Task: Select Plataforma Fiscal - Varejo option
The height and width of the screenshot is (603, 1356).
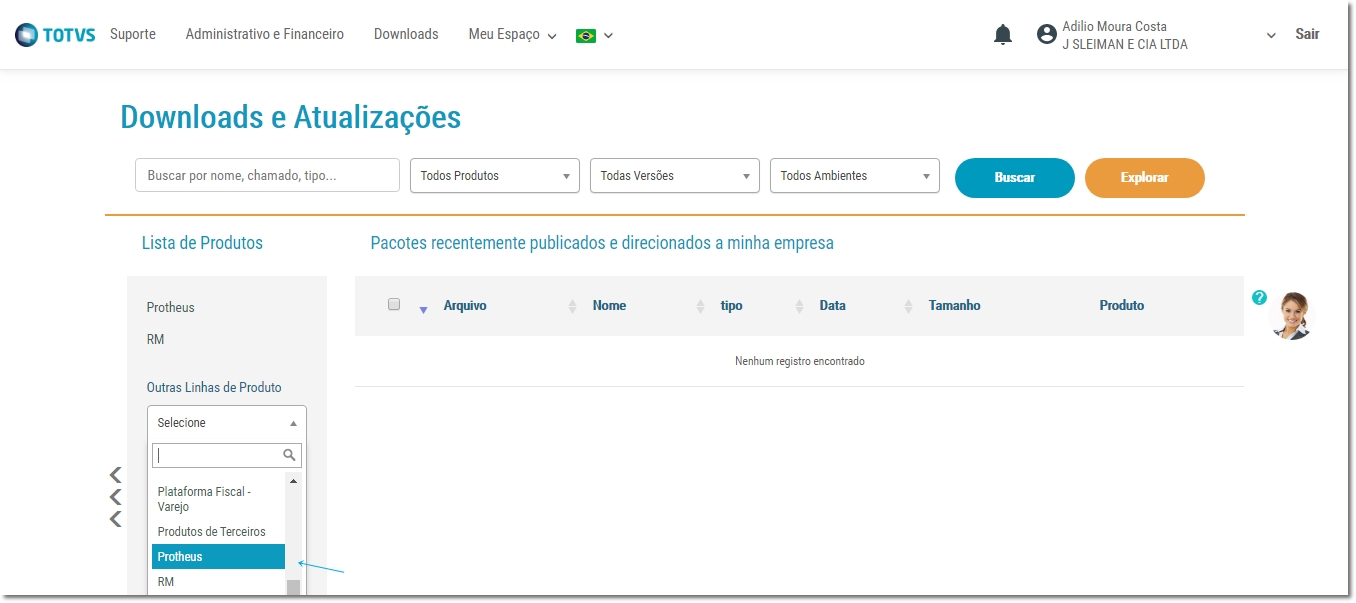Action: click(218, 499)
